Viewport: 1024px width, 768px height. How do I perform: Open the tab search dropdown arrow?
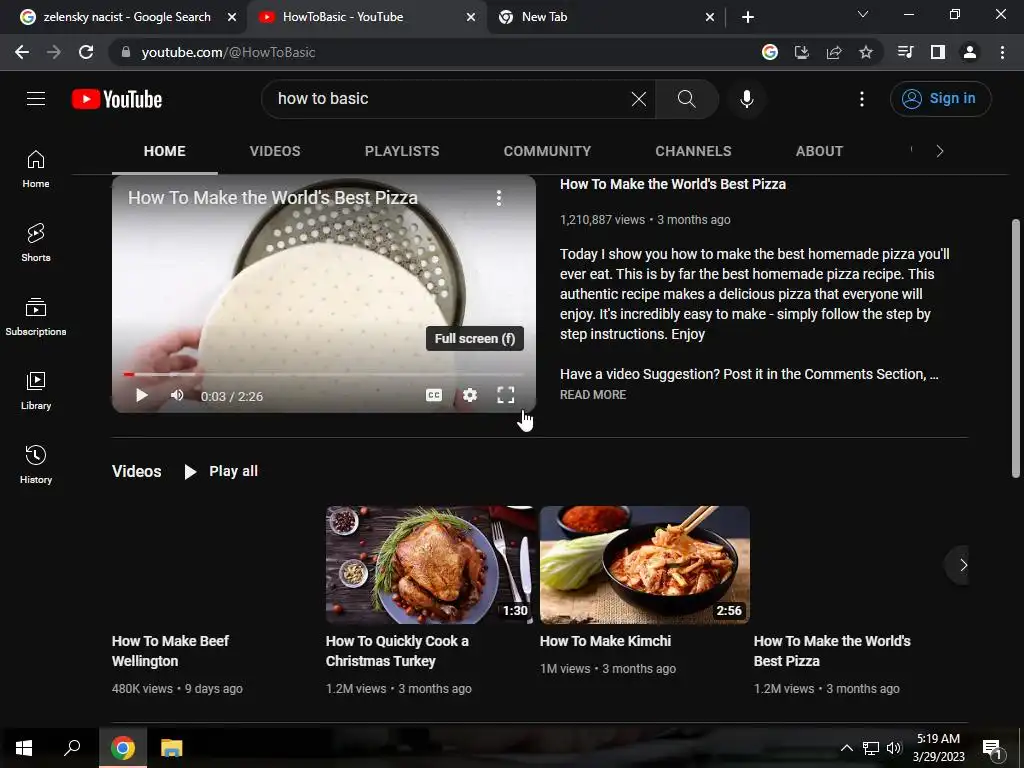tap(863, 14)
